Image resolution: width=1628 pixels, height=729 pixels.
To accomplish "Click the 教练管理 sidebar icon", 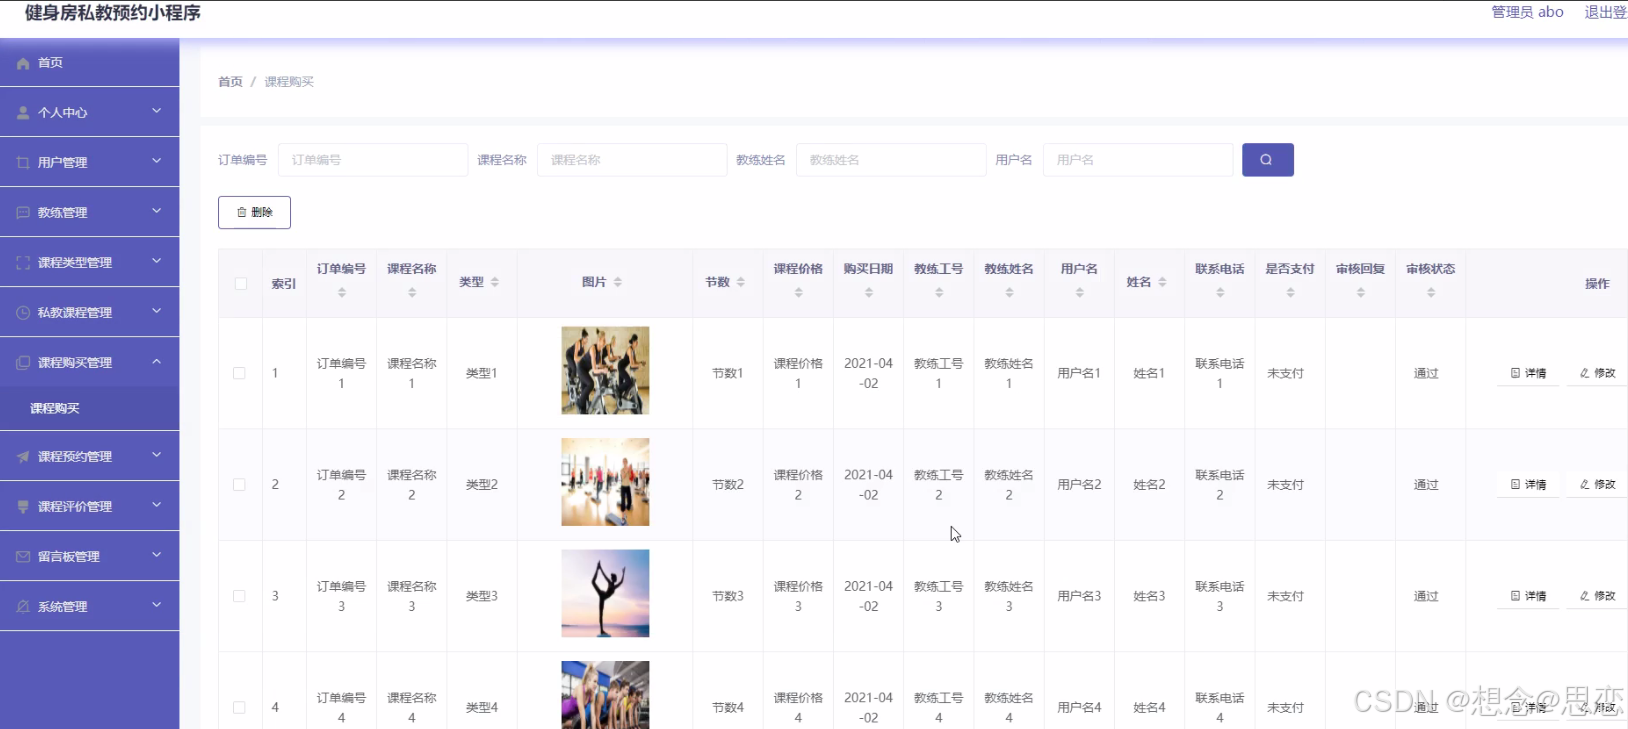I will coord(23,213).
